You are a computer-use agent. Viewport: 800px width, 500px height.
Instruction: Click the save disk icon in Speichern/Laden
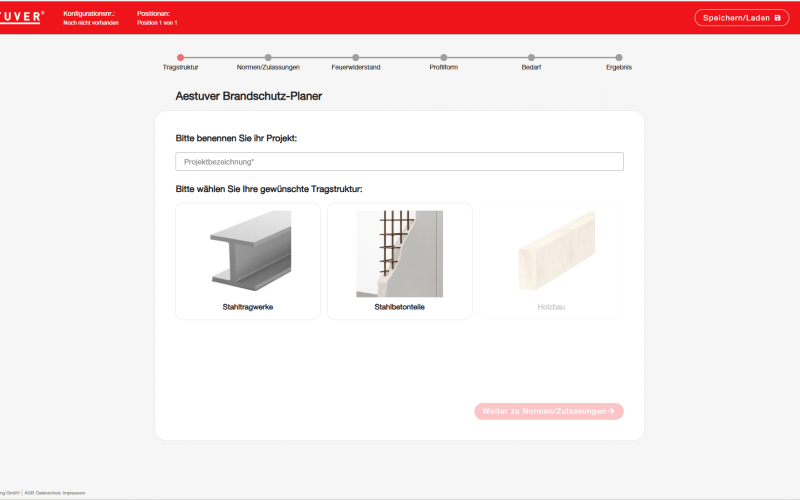click(x=778, y=18)
